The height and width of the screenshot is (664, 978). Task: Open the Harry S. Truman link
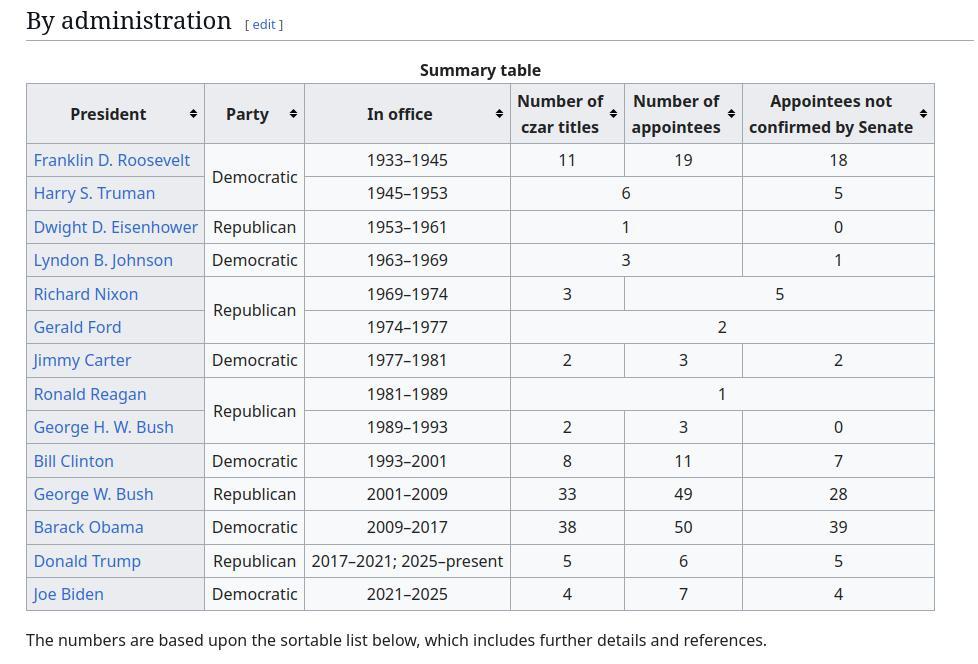coord(94,193)
